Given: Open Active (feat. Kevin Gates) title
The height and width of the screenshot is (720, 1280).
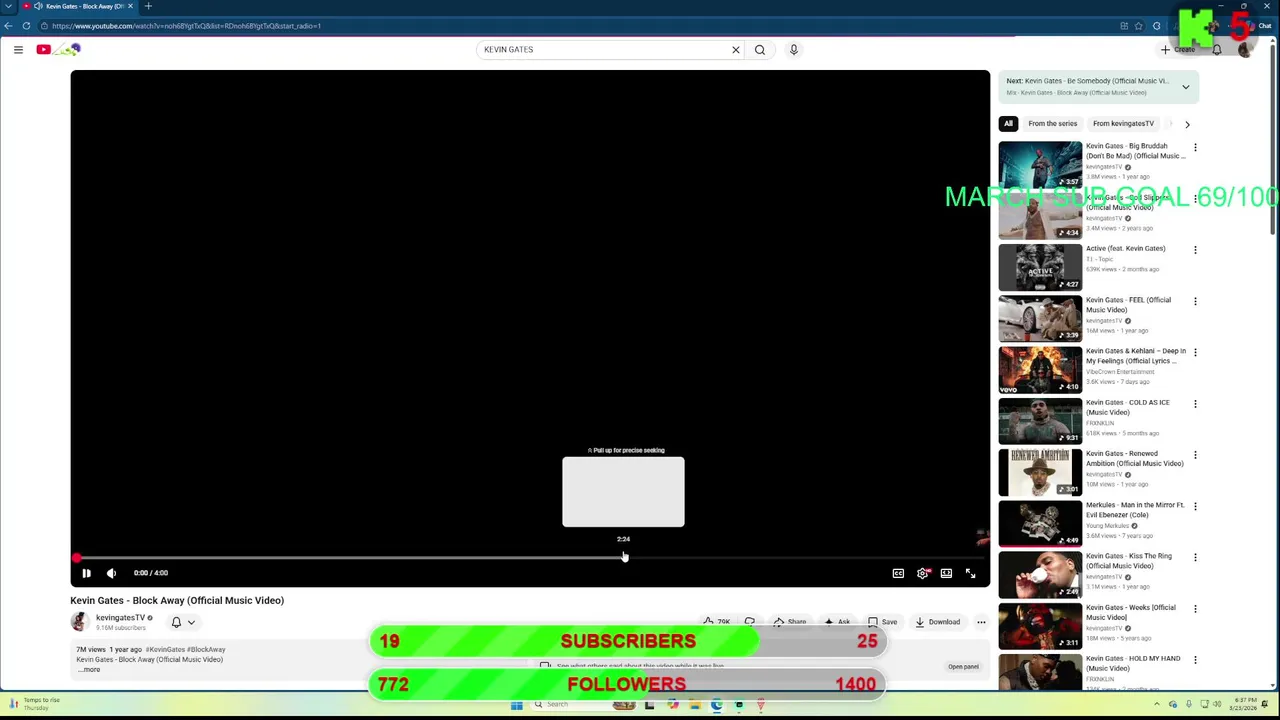Looking at the screenshot, I should 1126,249.
